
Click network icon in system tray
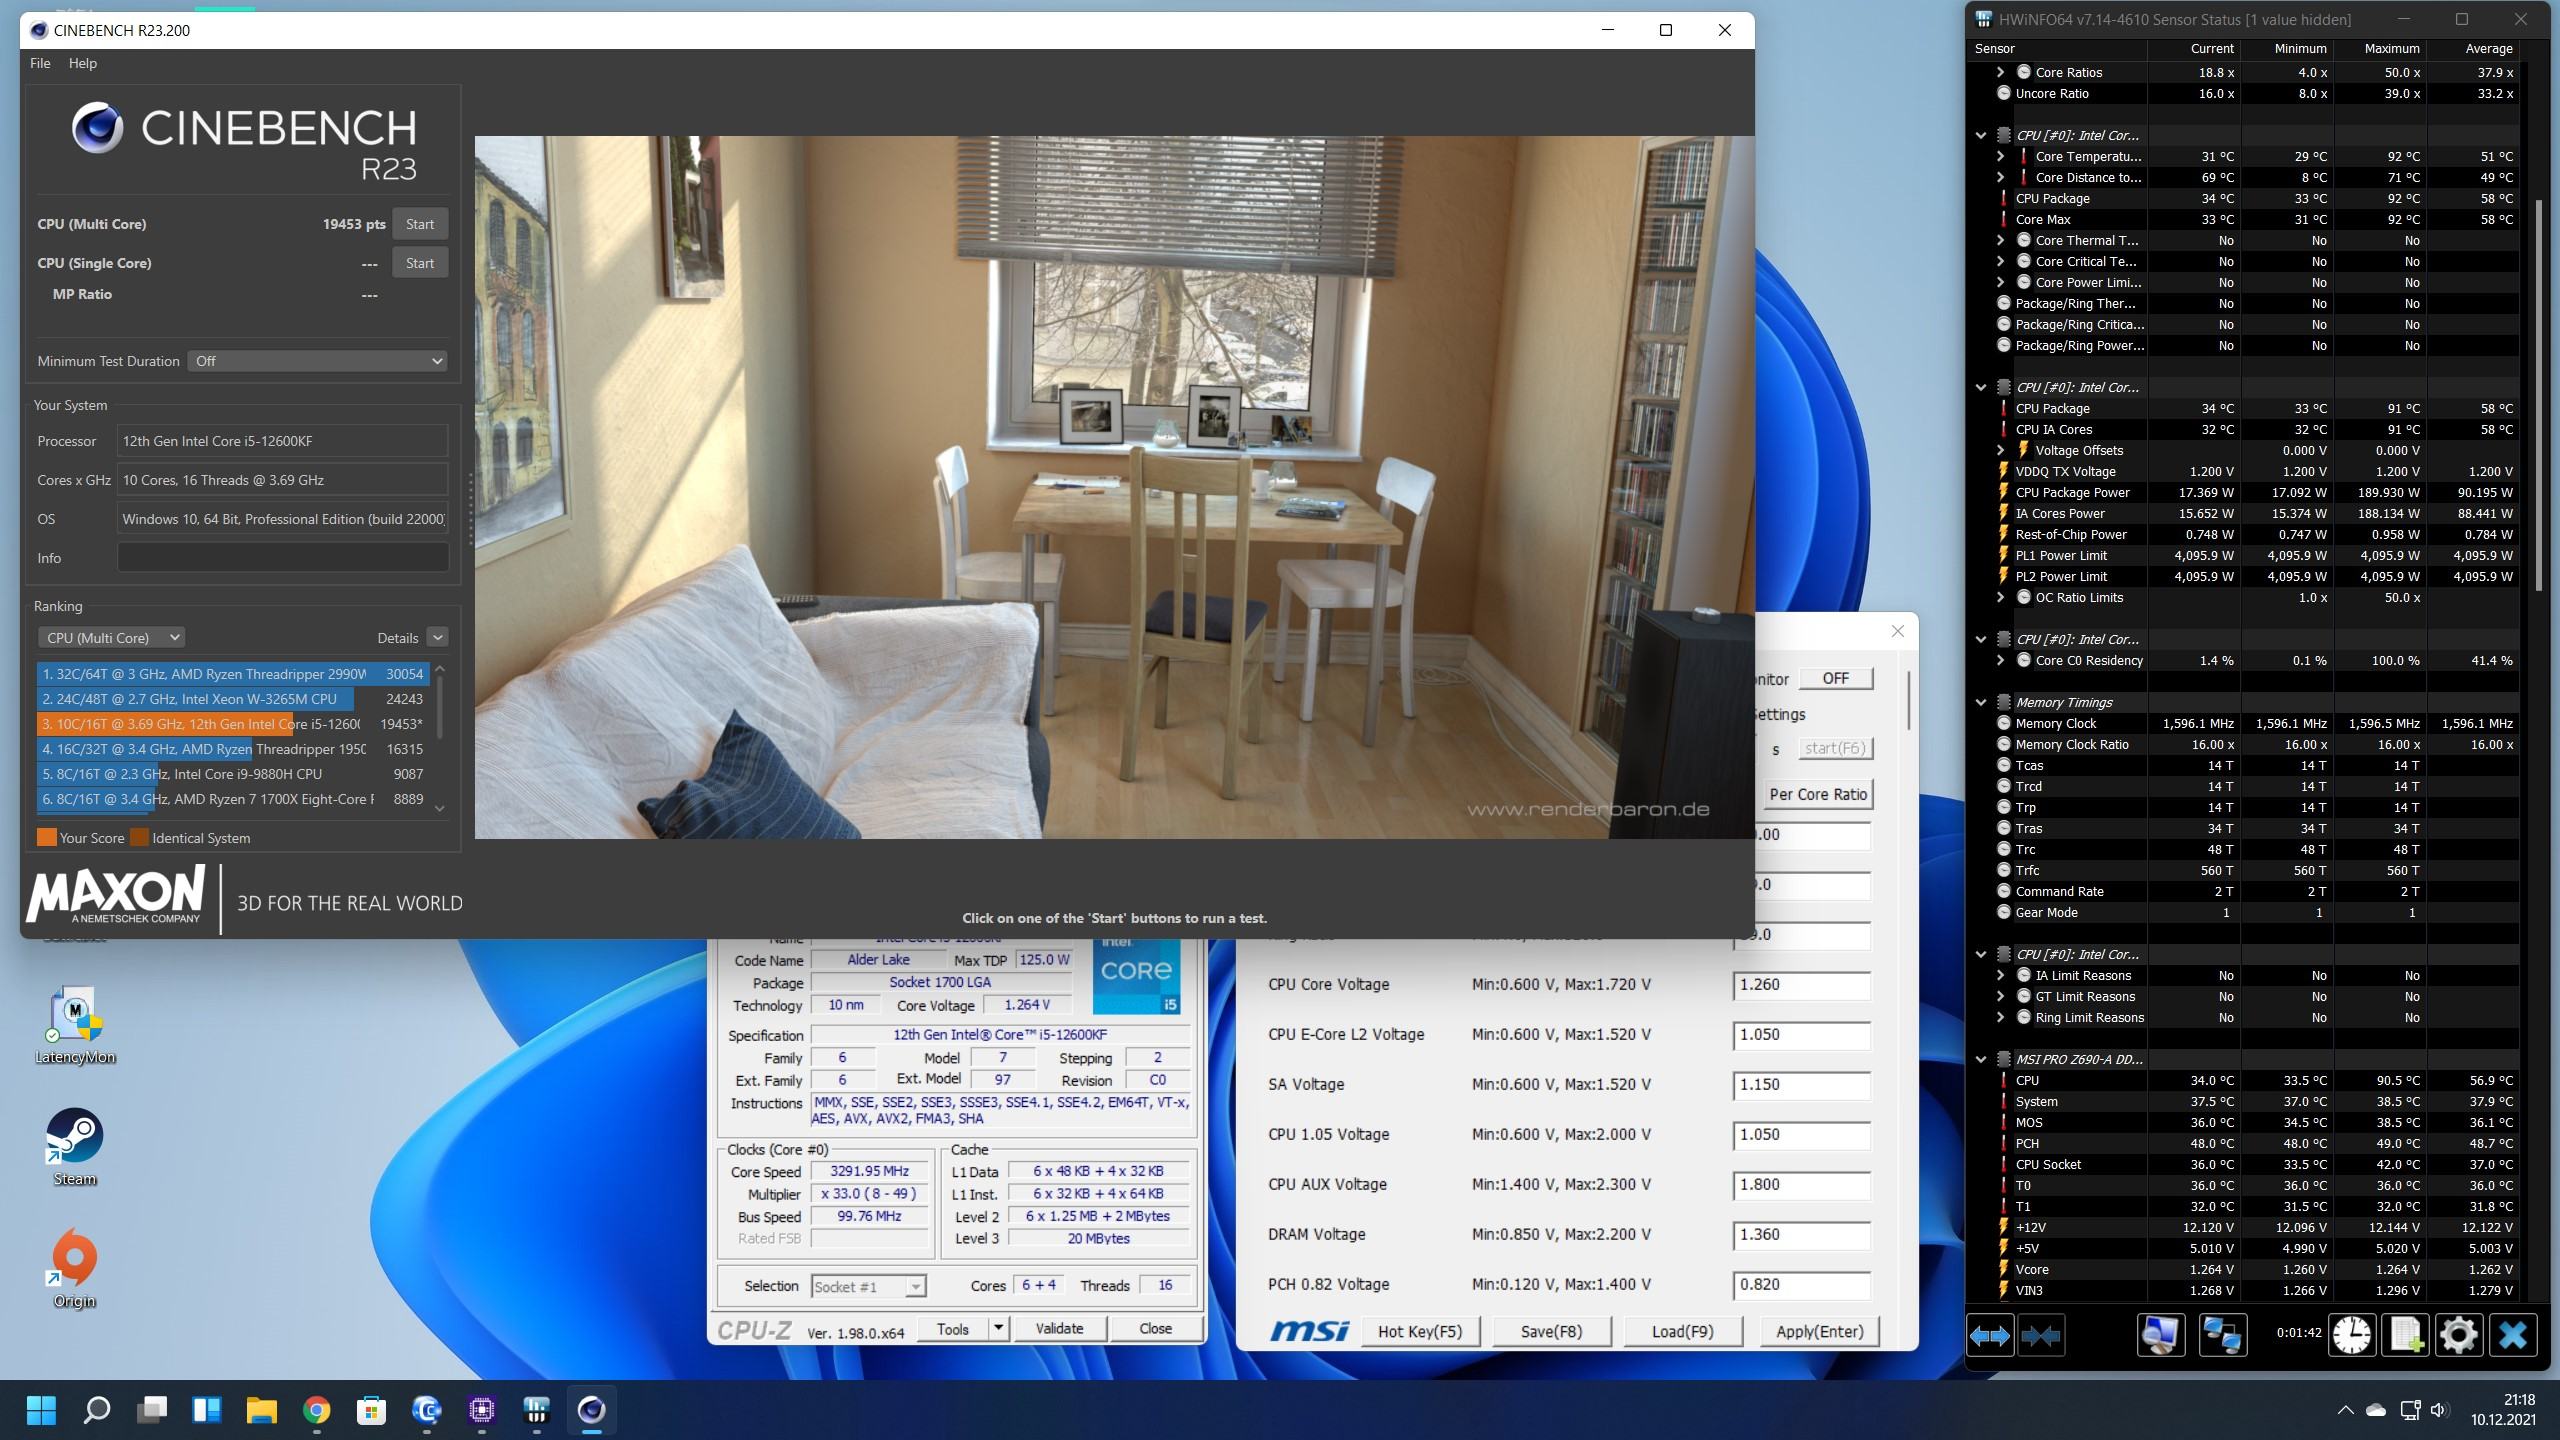tap(2410, 1410)
